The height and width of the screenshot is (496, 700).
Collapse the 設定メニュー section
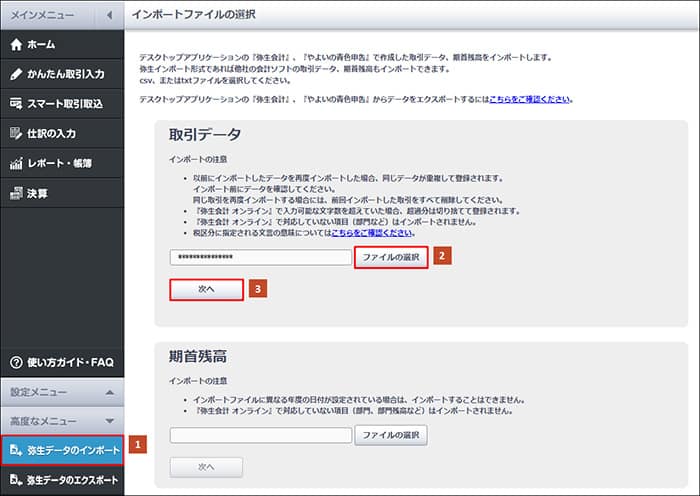tap(109, 392)
